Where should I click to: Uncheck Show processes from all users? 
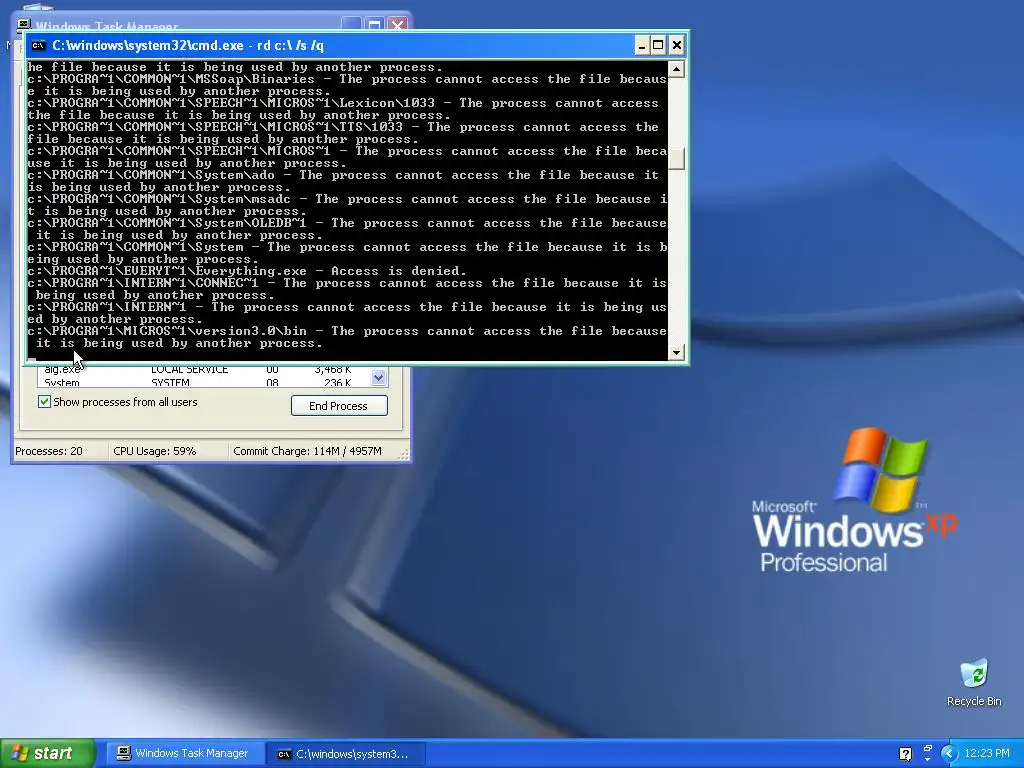pos(44,402)
